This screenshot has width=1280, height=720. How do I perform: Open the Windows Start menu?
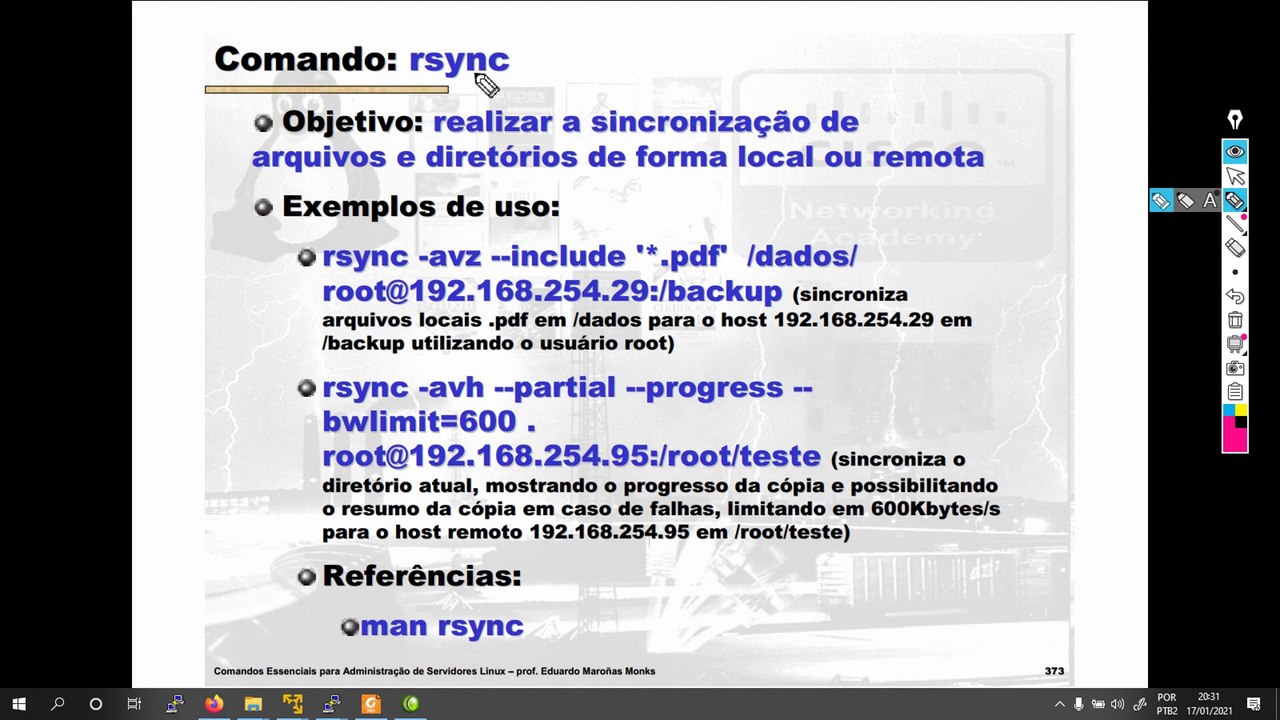19,704
